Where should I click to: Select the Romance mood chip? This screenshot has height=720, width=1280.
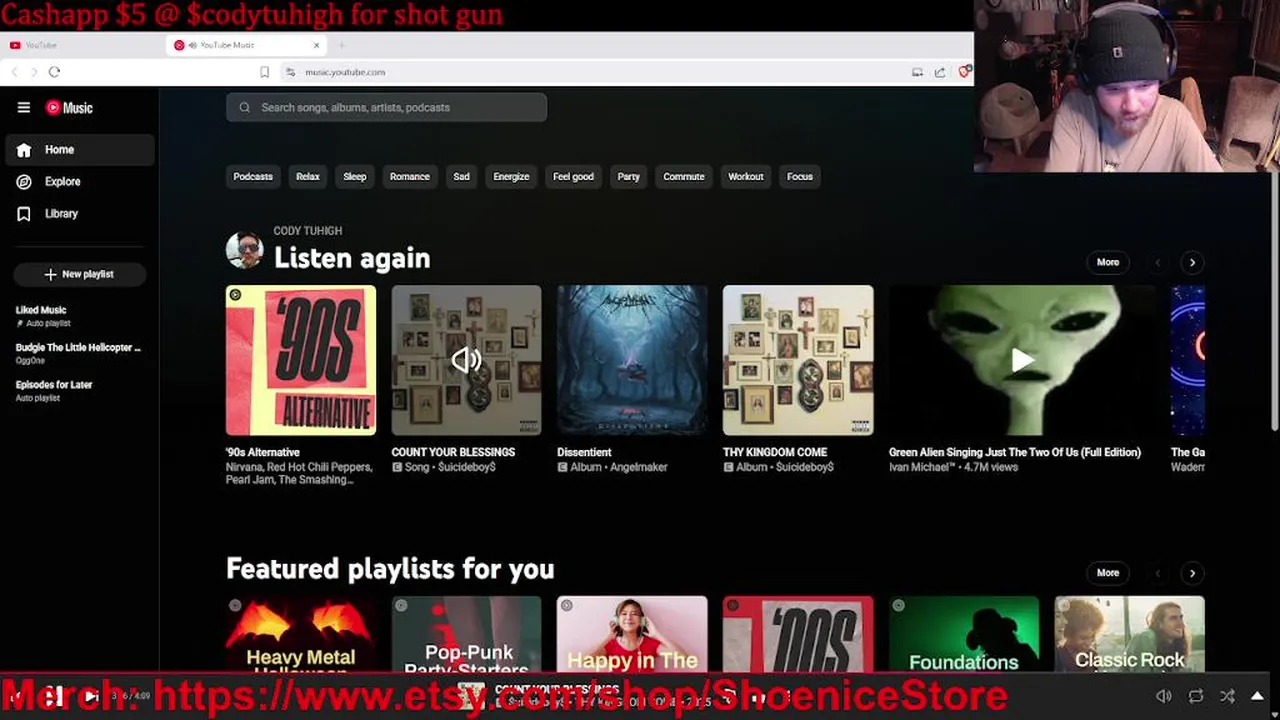click(x=409, y=176)
